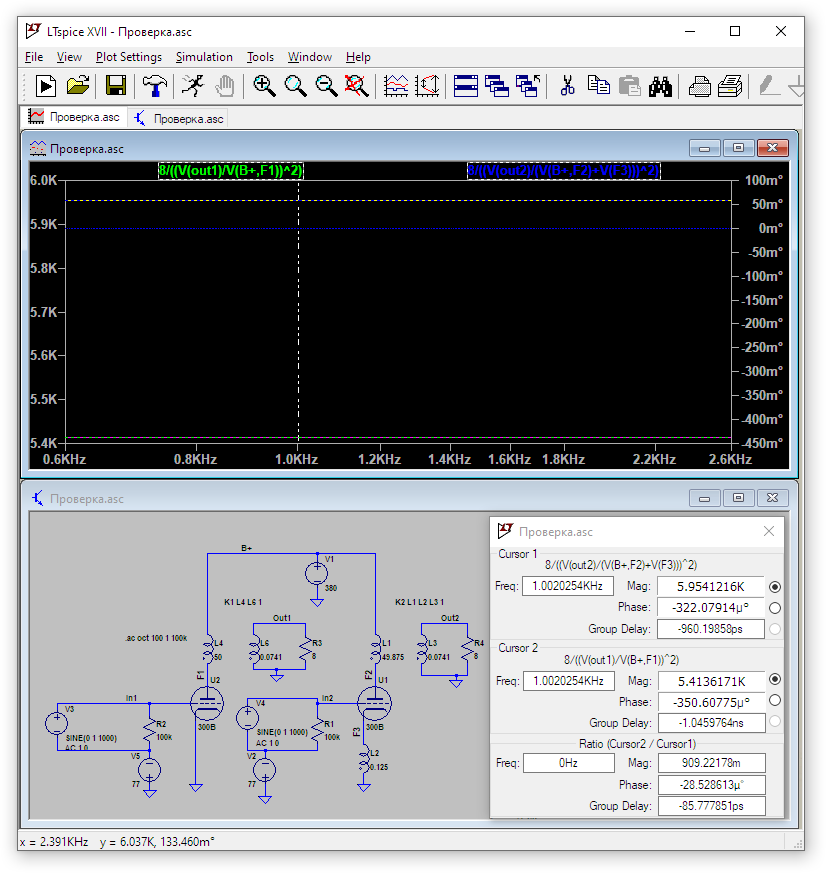The image size is (826, 873).
Task: Select the Cursor 1 Mag radio button
Action: 775,587
